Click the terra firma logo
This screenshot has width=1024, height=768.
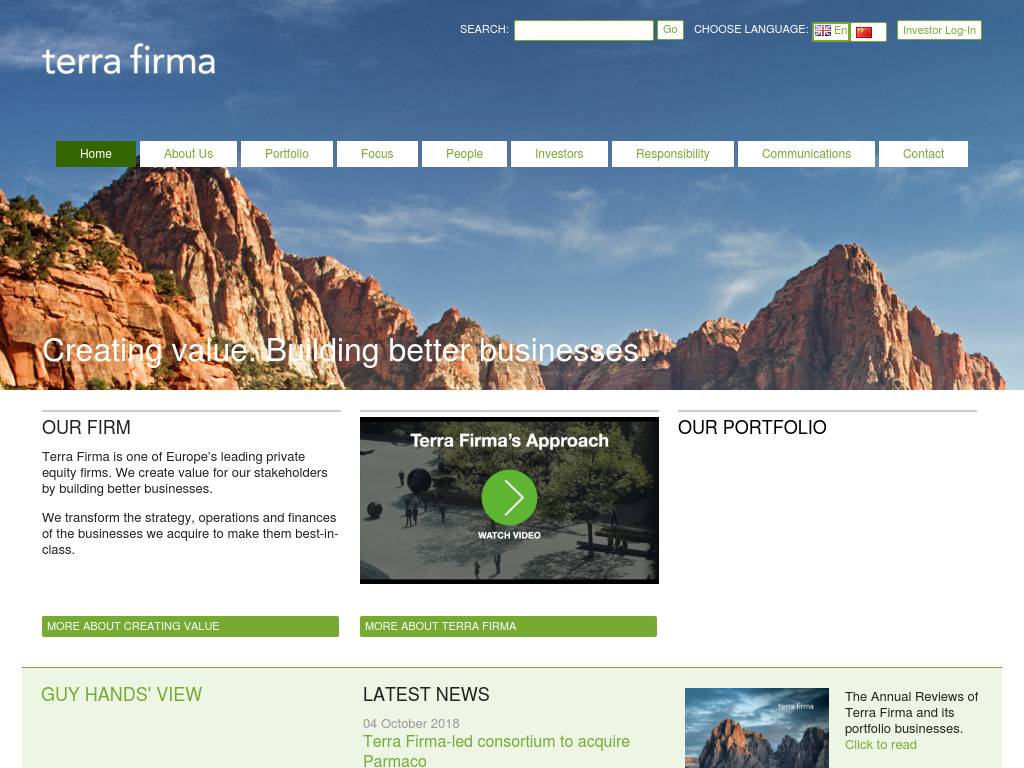(x=129, y=60)
